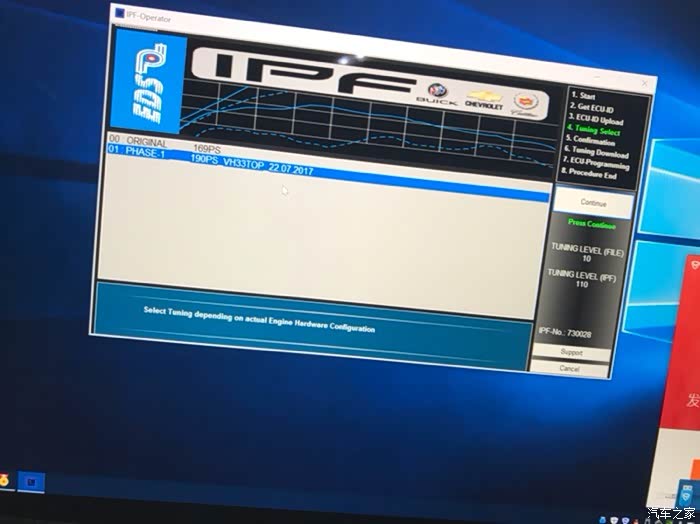Click the blue IPF logo emblem
The height and width of the screenshot is (524, 700).
(149, 83)
